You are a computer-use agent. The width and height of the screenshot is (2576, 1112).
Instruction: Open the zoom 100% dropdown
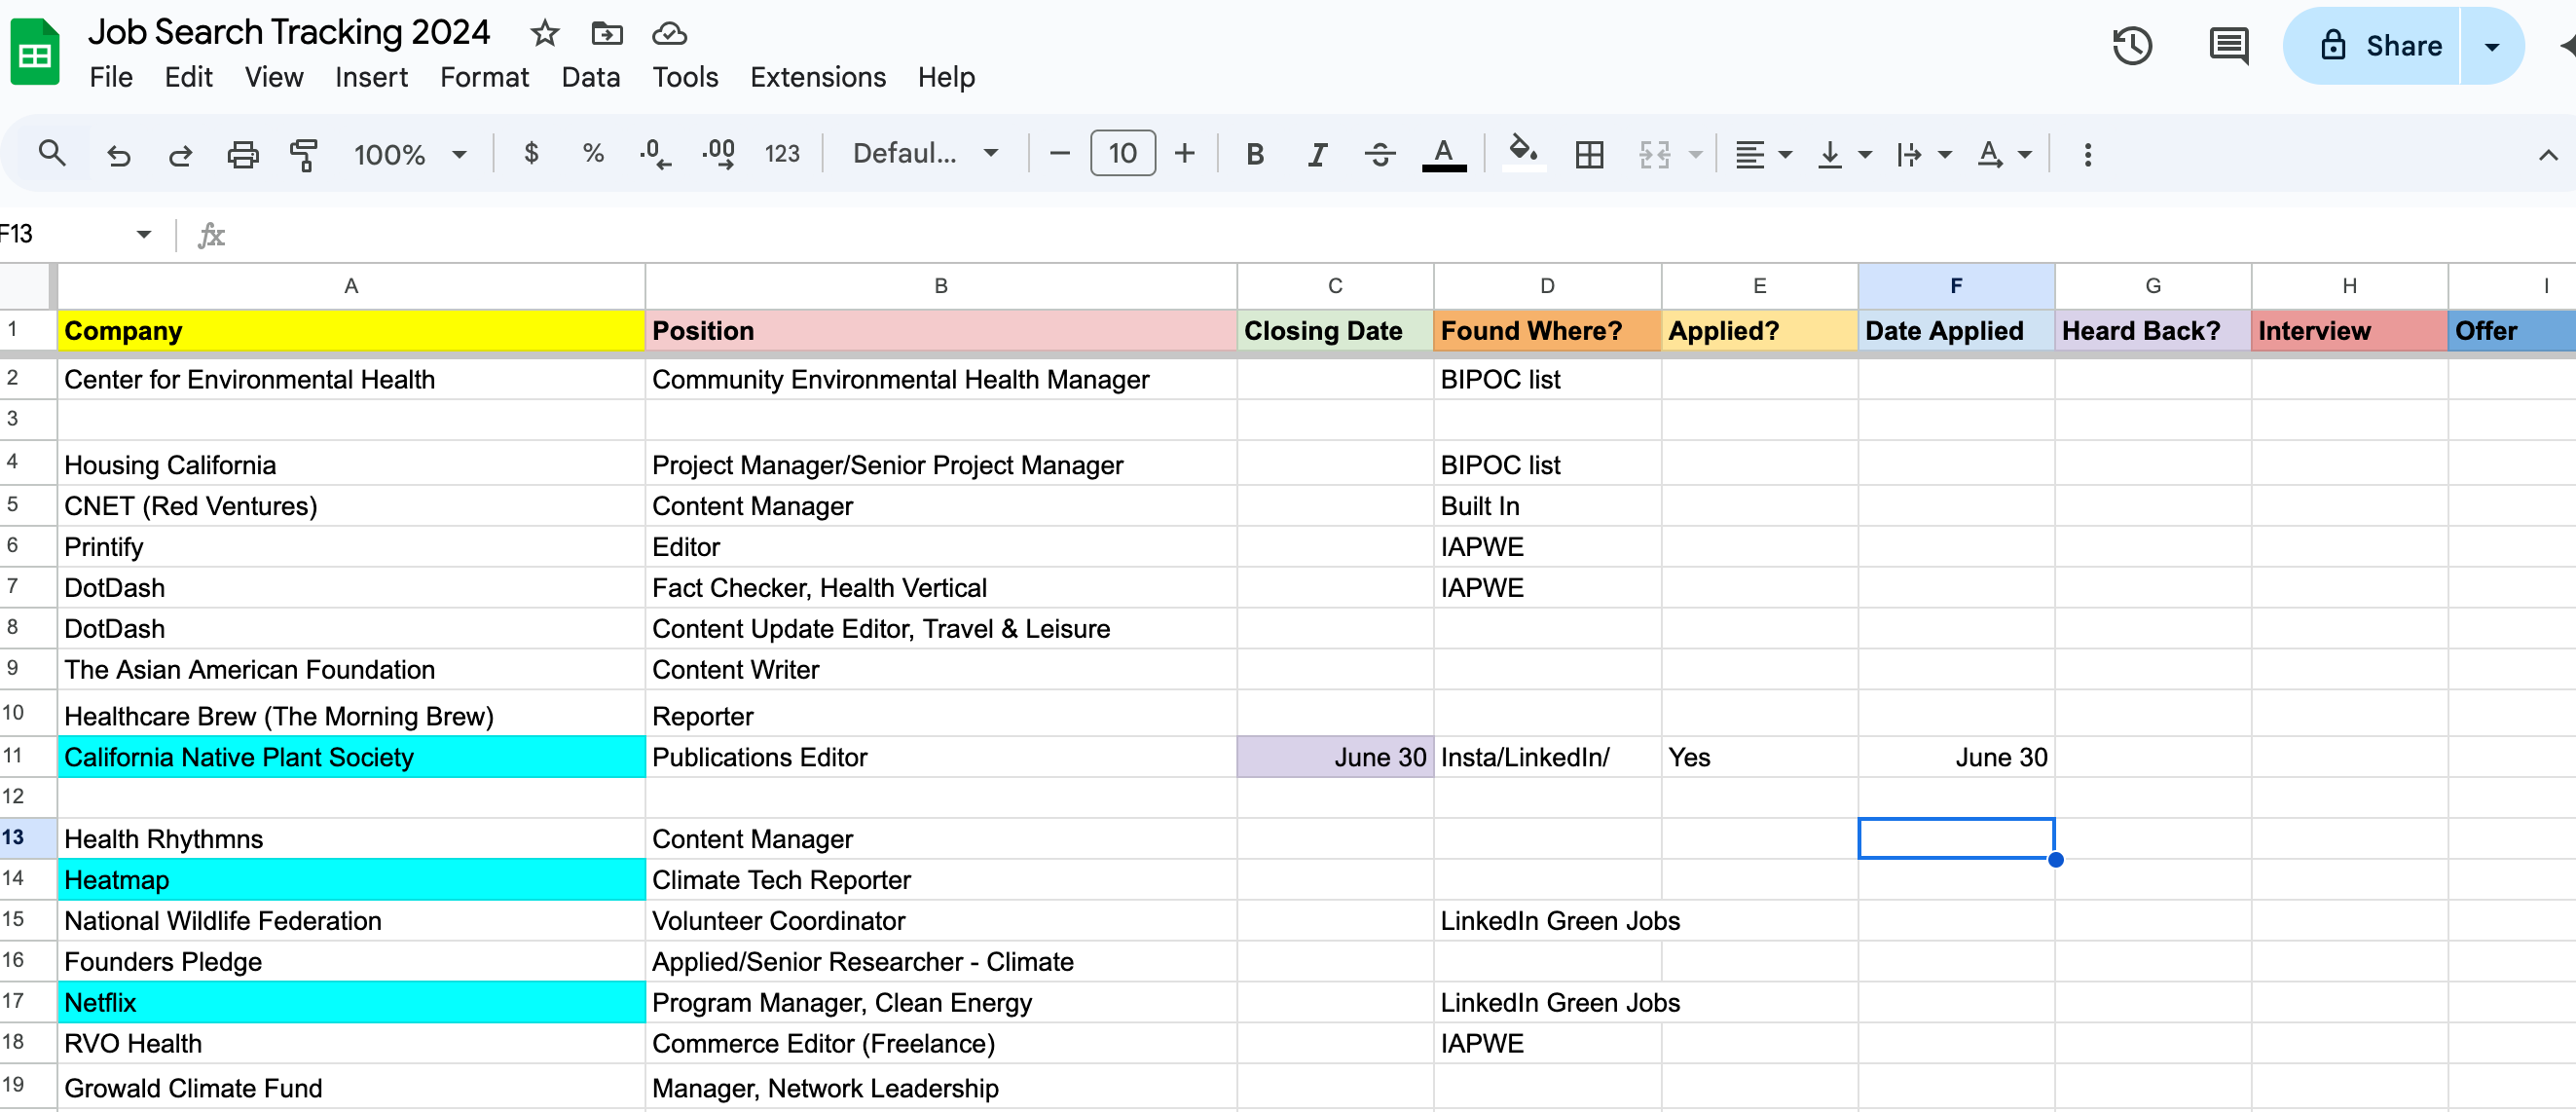[x=410, y=155]
